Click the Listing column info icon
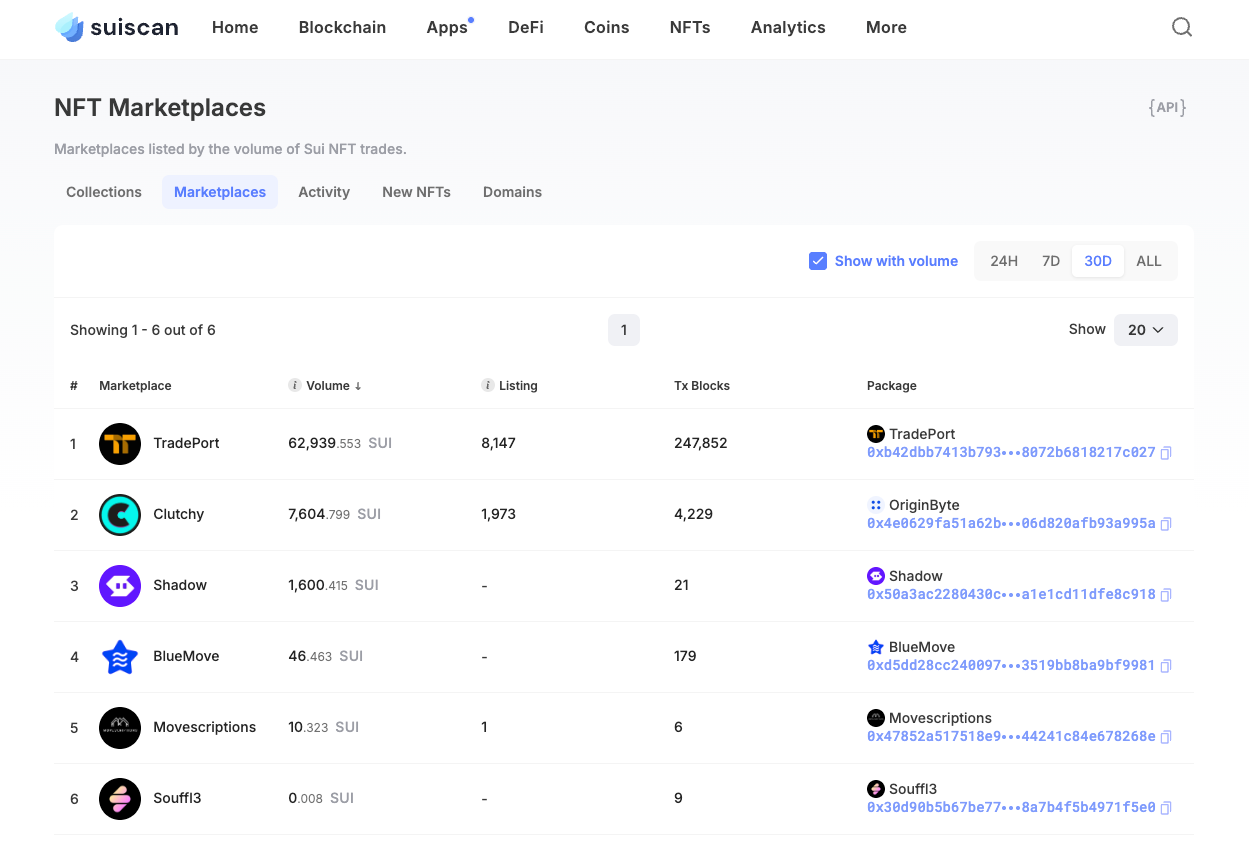1249x857 pixels. [x=487, y=385]
